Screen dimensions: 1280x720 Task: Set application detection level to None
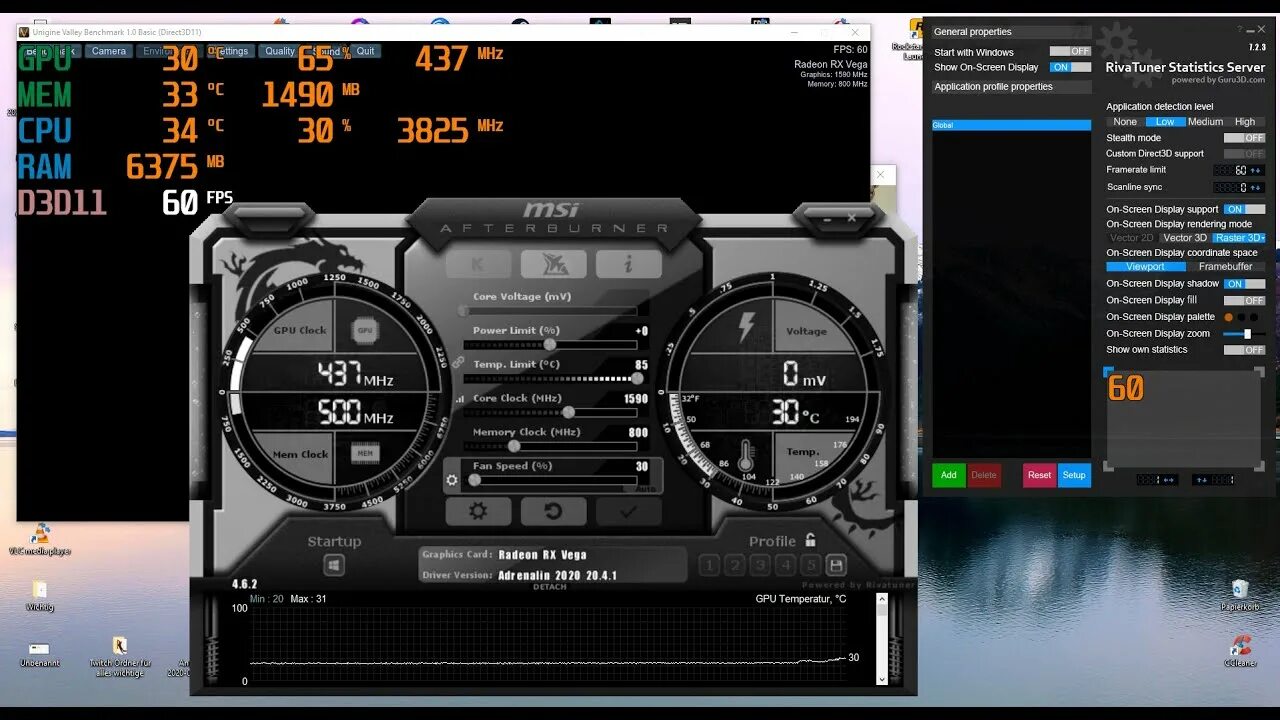(x=1125, y=122)
